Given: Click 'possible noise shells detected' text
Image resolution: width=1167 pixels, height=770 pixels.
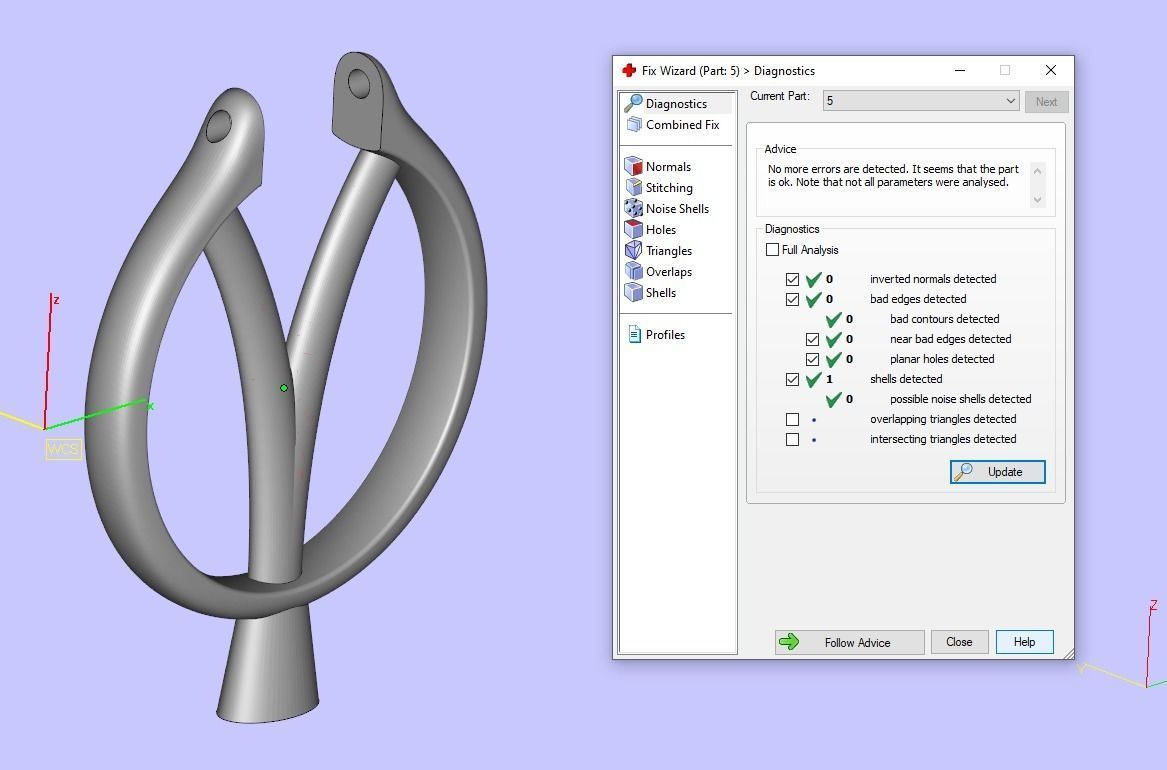Looking at the screenshot, I should pos(961,399).
